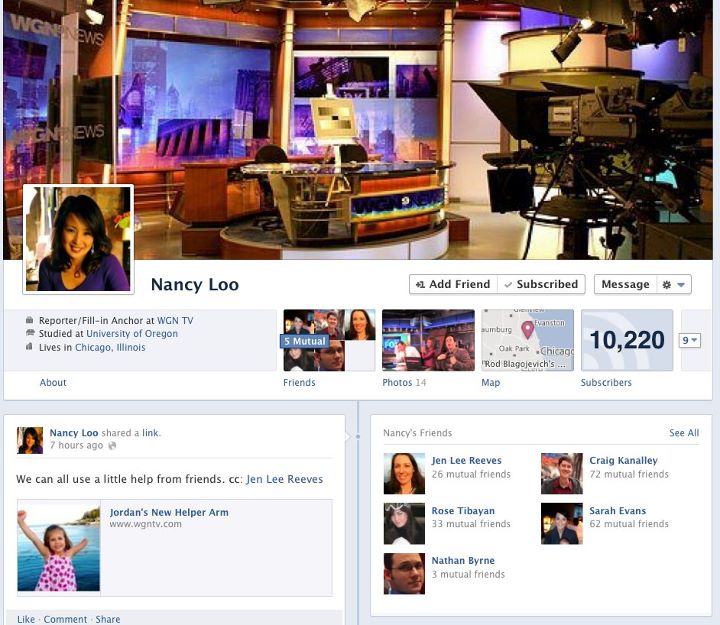Click Jen Lee Reeves' friend avatar
Viewport: 720px width, 625px height.
[404, 473]
